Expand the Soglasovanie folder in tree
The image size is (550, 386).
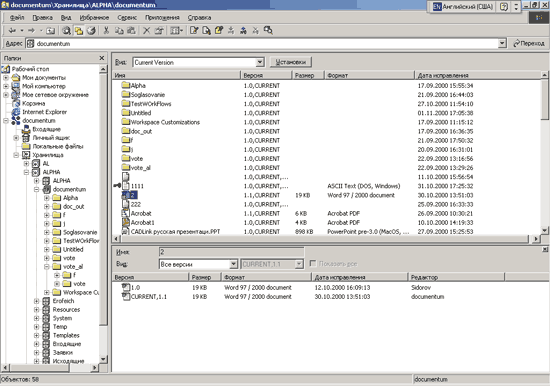pos(47,232)
